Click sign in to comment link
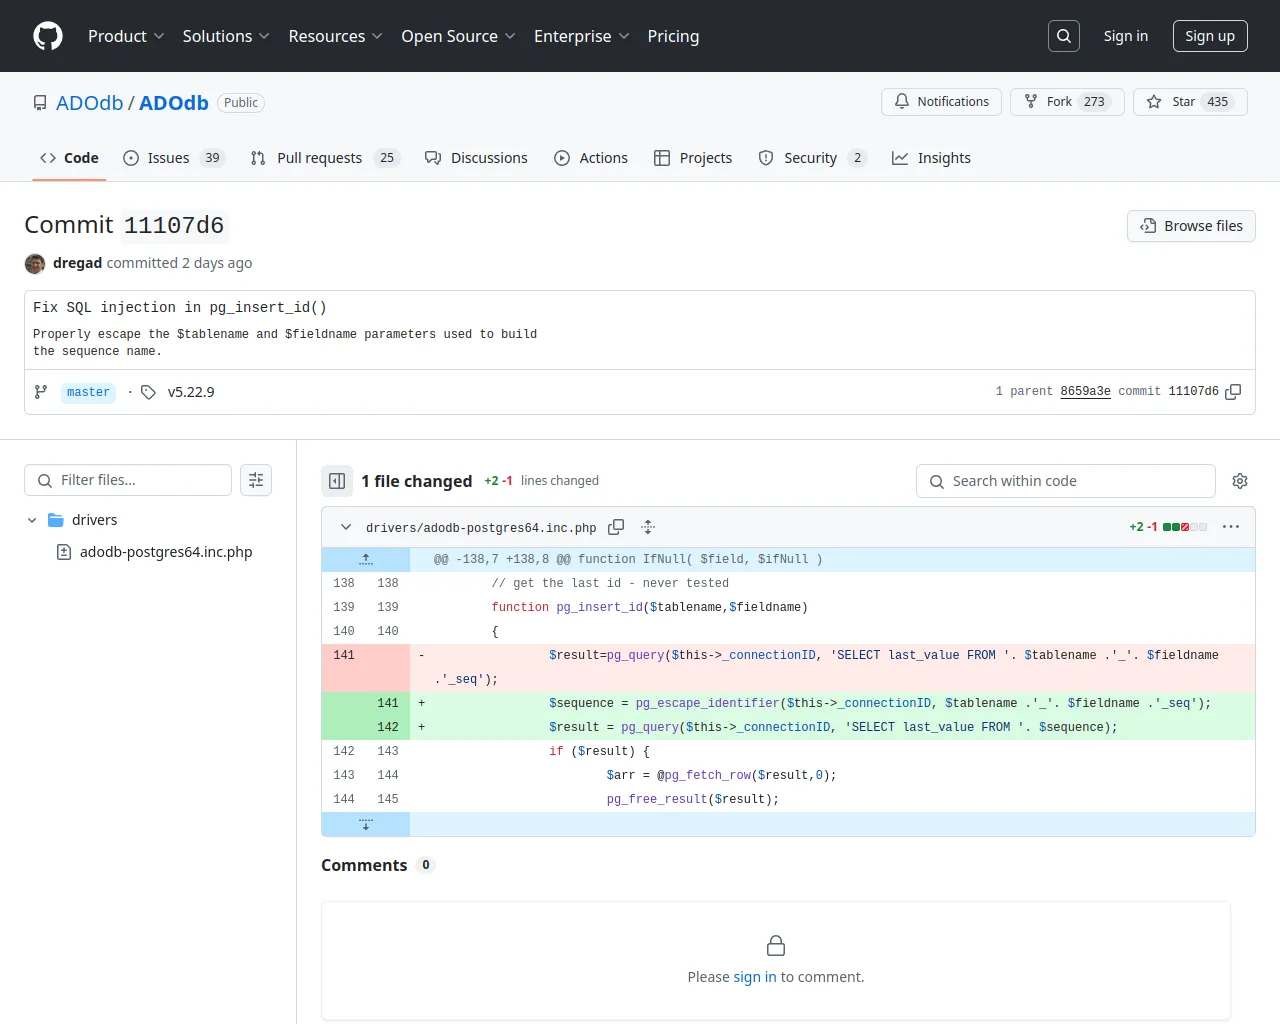This screenshot has width=1280, height=1024. coord(754,977)
